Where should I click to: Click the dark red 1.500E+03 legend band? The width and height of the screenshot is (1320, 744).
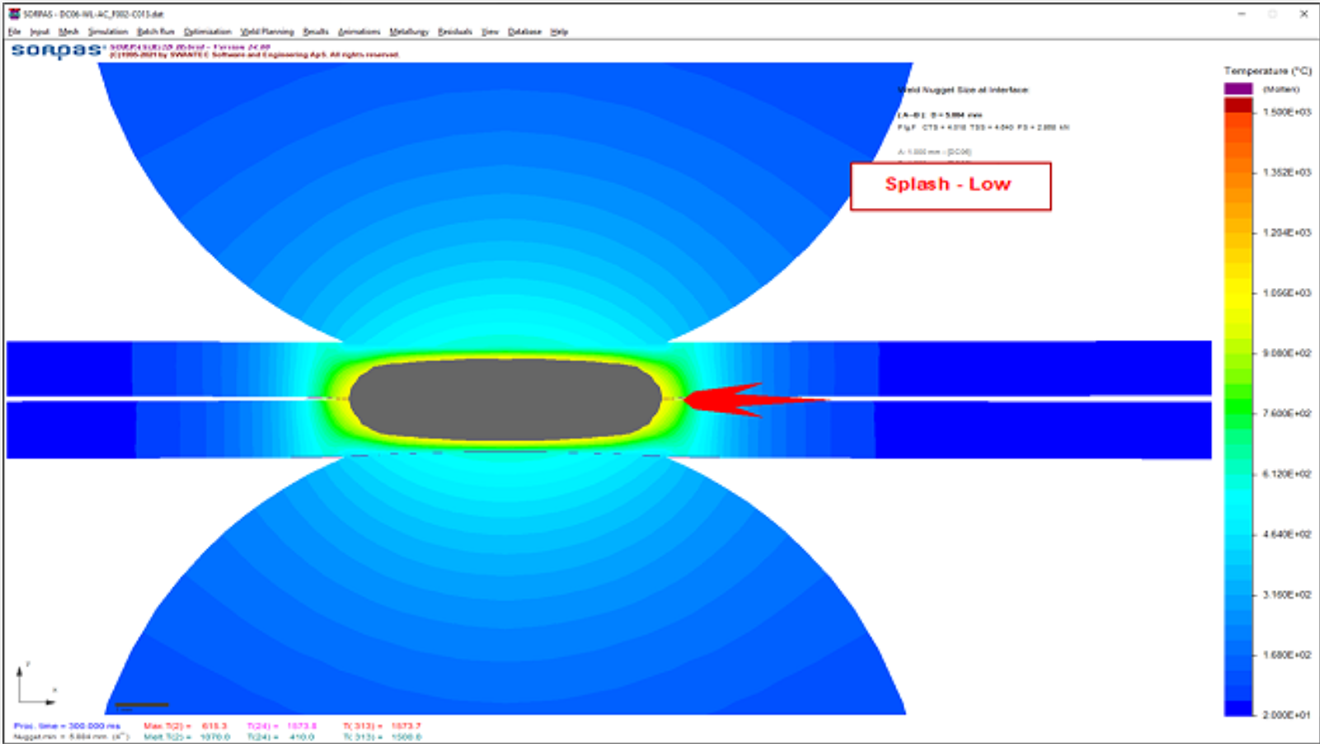[x=1238, y=105]
